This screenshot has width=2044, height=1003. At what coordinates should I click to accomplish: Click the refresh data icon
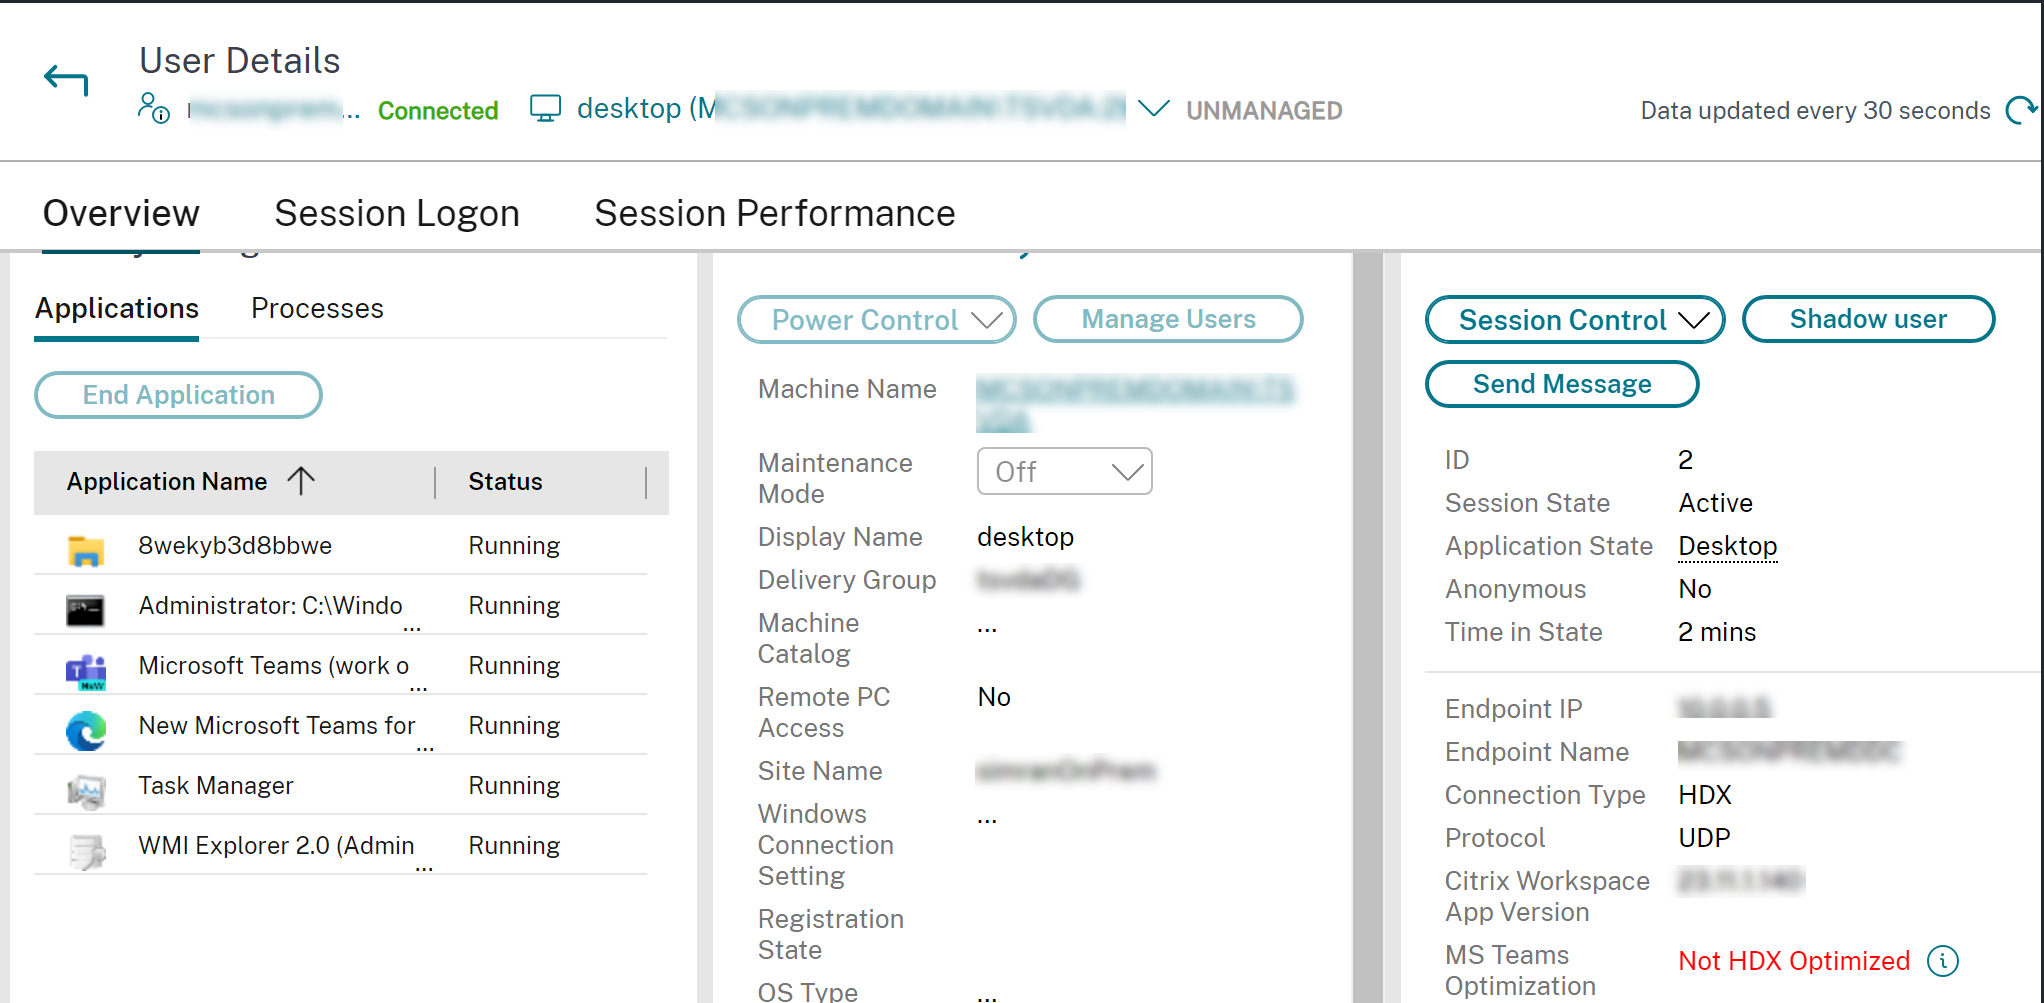tap(2021, 110)
